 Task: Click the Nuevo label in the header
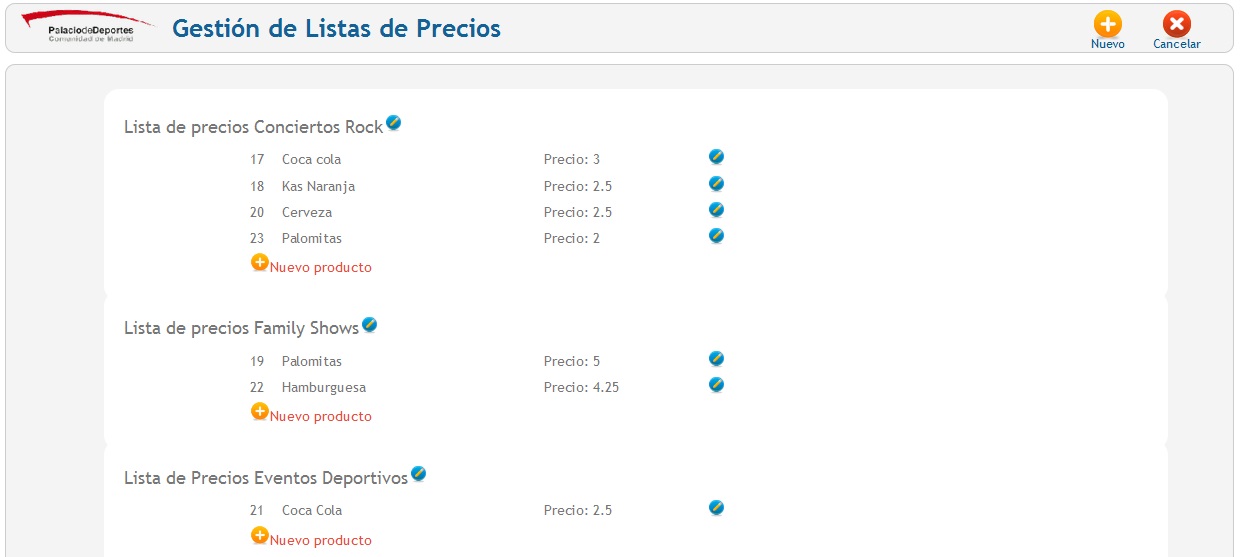[1108, 45]
